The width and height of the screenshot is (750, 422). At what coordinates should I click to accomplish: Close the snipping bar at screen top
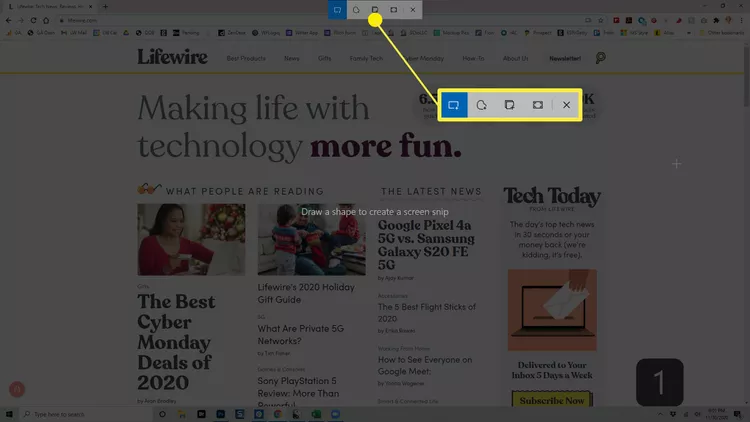click(x=413, y=10)
